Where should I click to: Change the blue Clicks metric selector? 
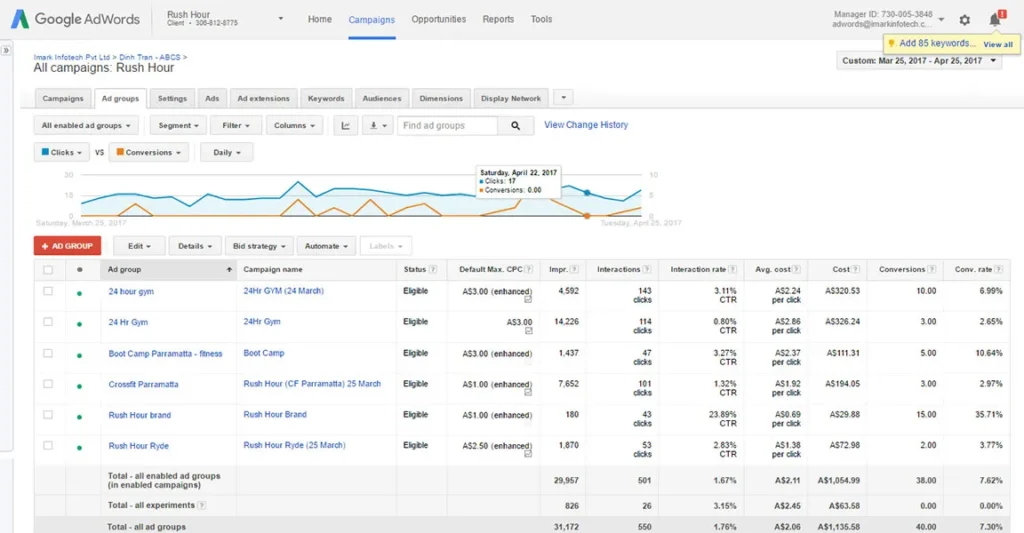tap(61, 152)
